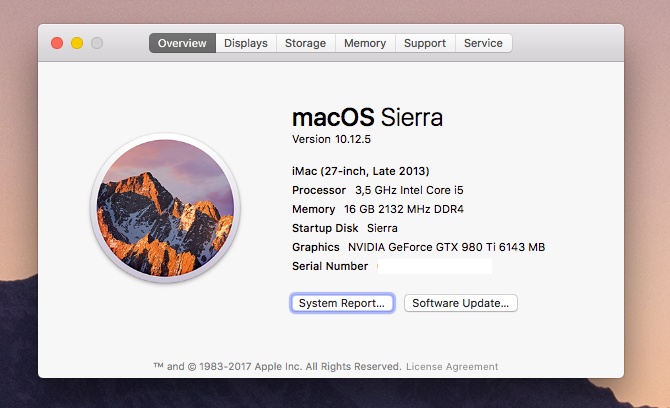Image resolution: width=670 pixels, height=408 pixels.
Task: Click NVIDIA GeForce GTX 980 Ti value
Action: (x=447, y=247)
